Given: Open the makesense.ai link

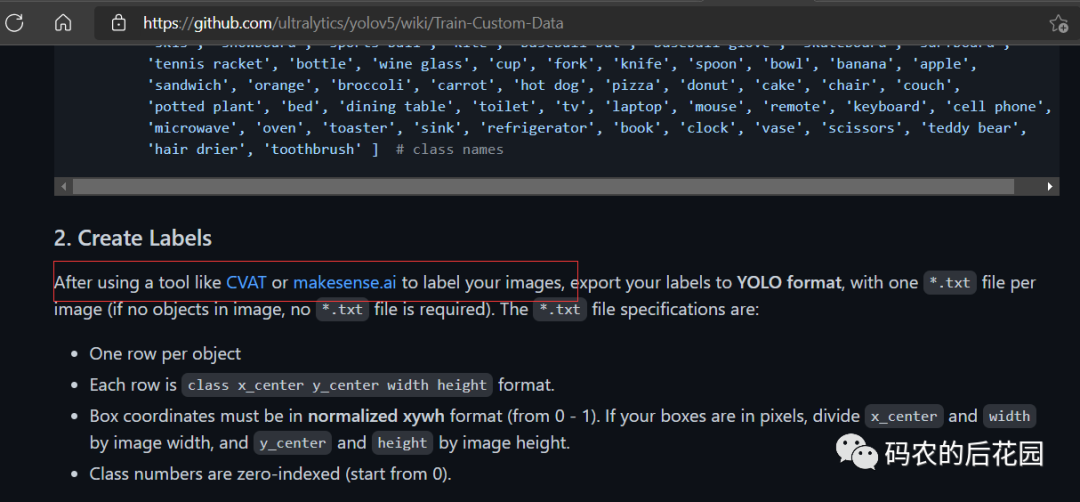Looking at the screenshot, I should pos(344,282).
